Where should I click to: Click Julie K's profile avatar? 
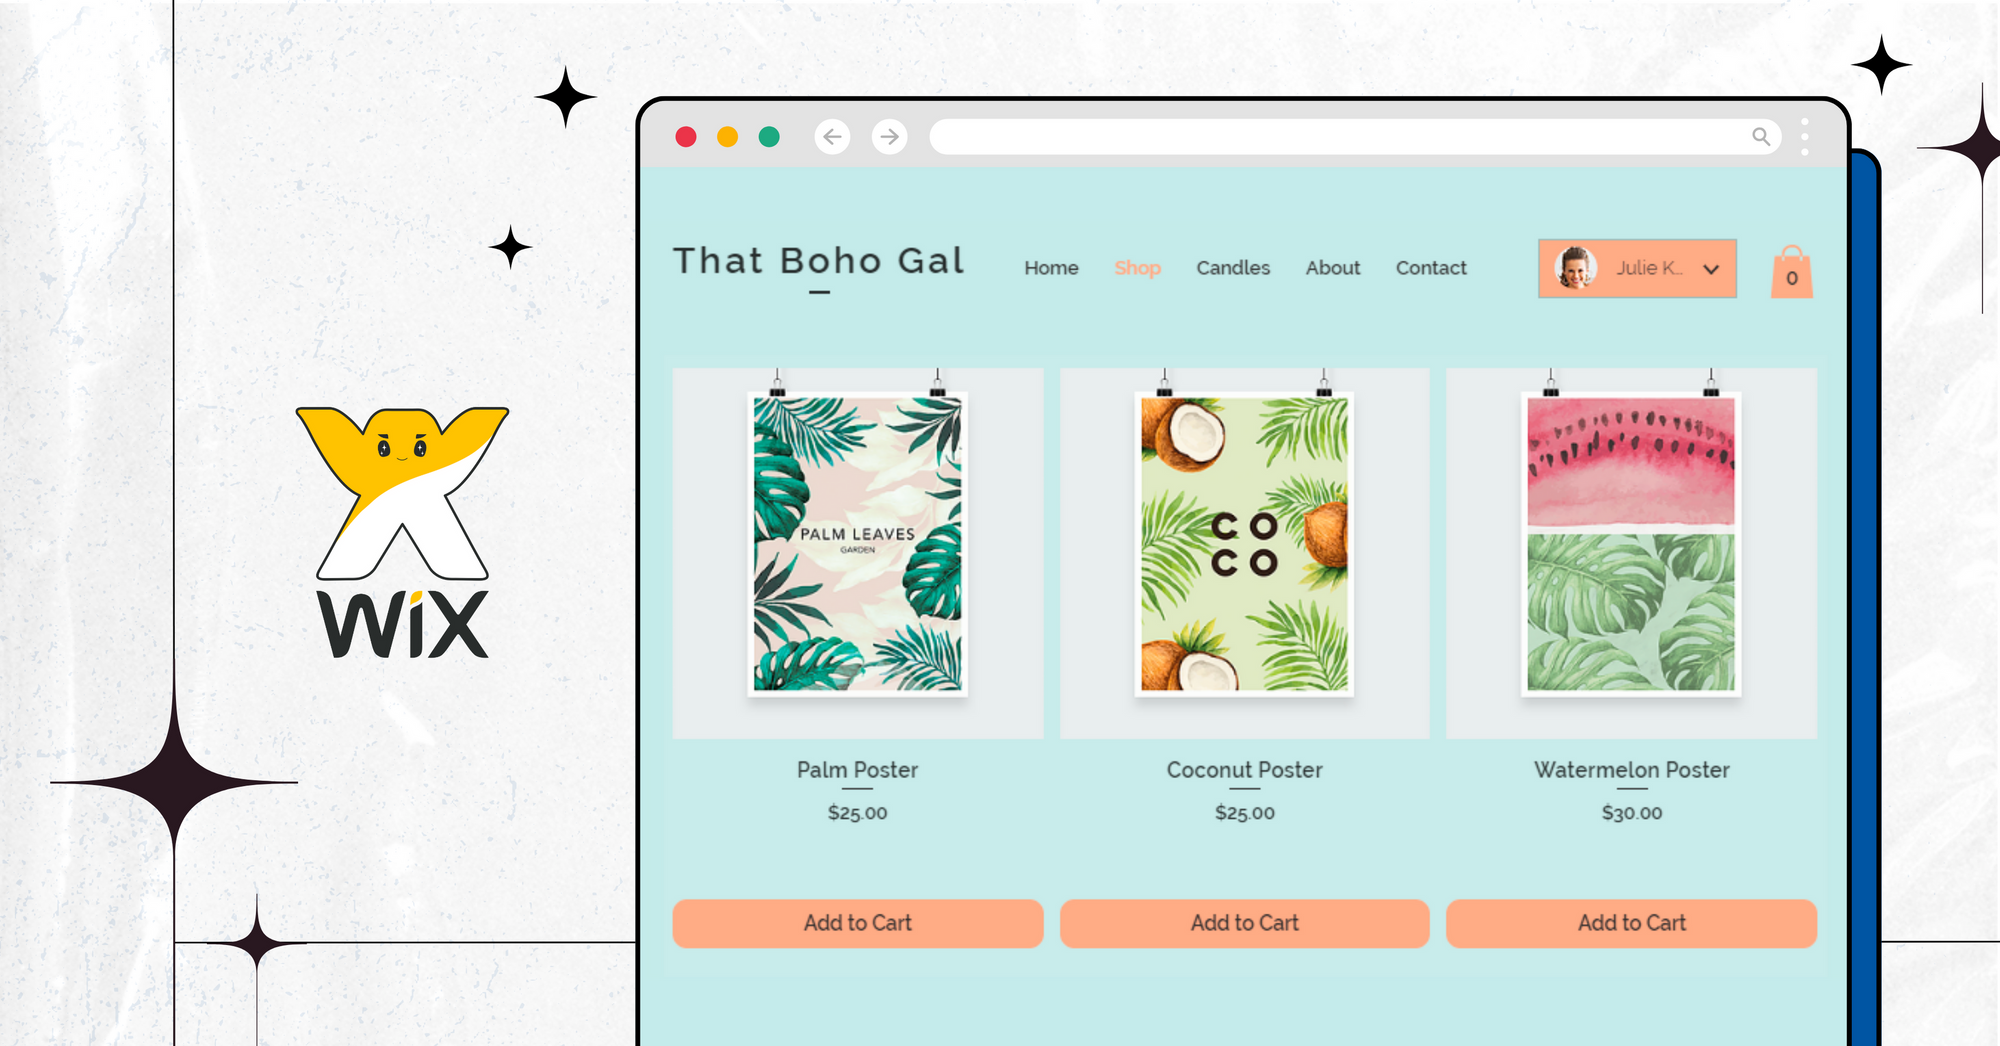pos(1576,268)
